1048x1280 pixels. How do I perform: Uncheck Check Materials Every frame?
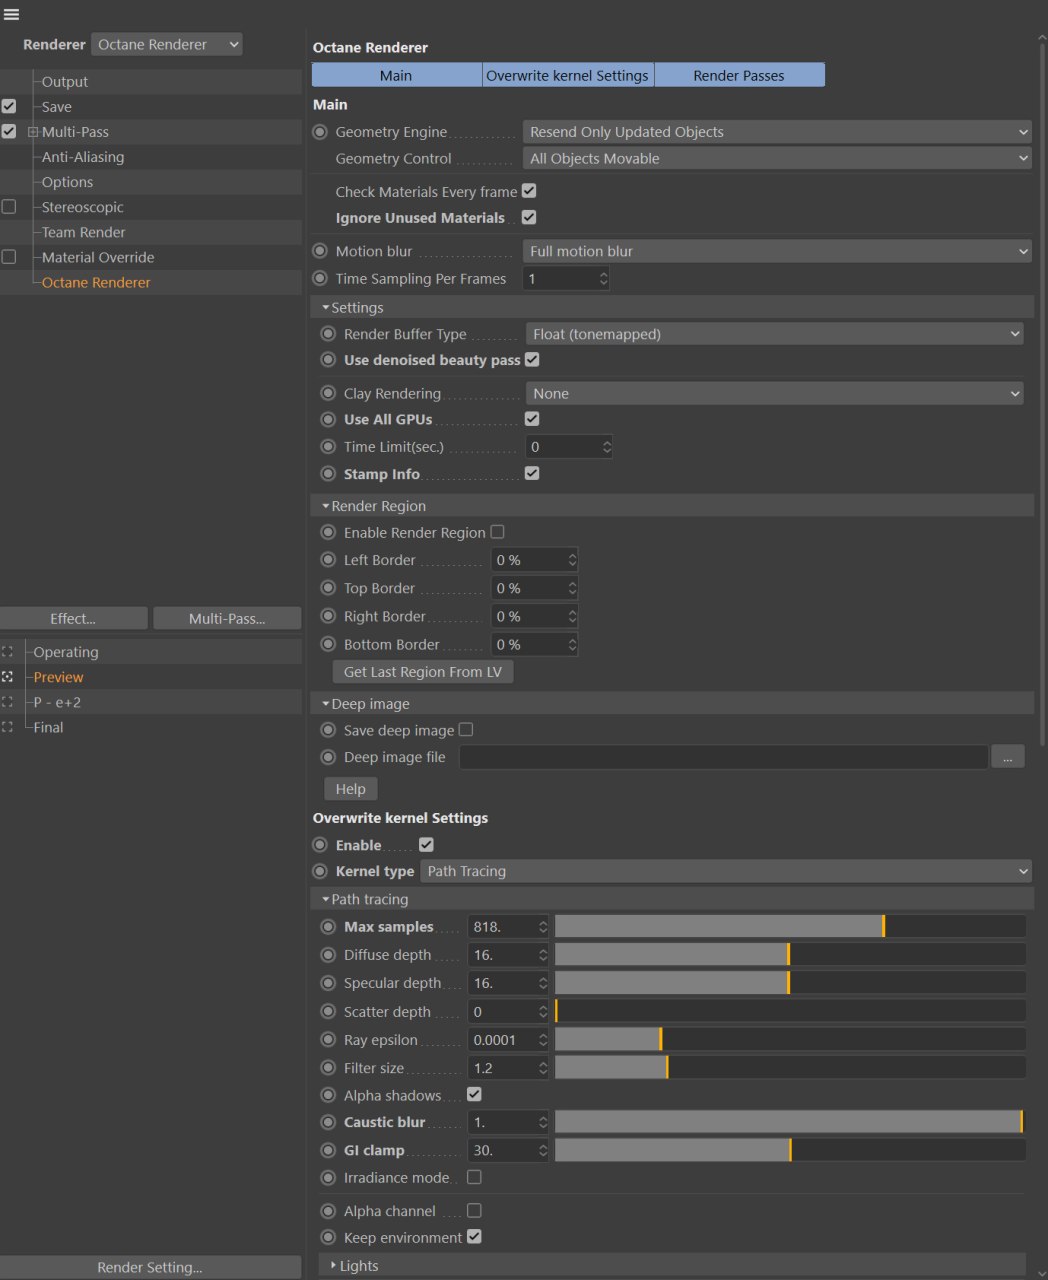pyautogui.click(x=529, y=191)
